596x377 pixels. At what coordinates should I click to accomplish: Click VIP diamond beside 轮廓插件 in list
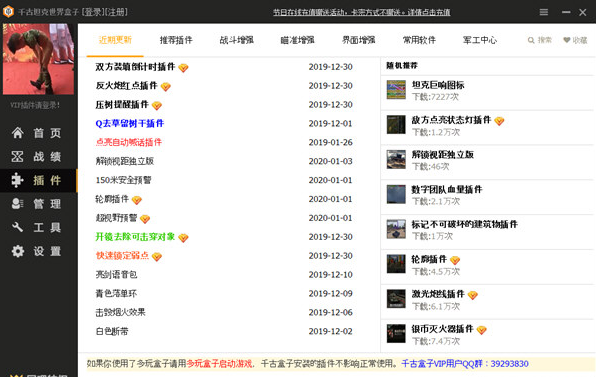tap(136, 200)
